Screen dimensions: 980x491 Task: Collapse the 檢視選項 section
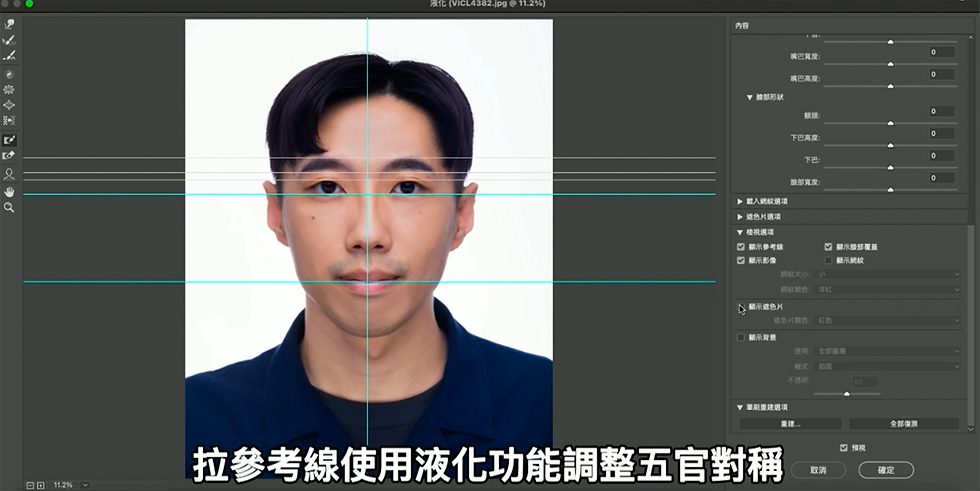(740, 232)
